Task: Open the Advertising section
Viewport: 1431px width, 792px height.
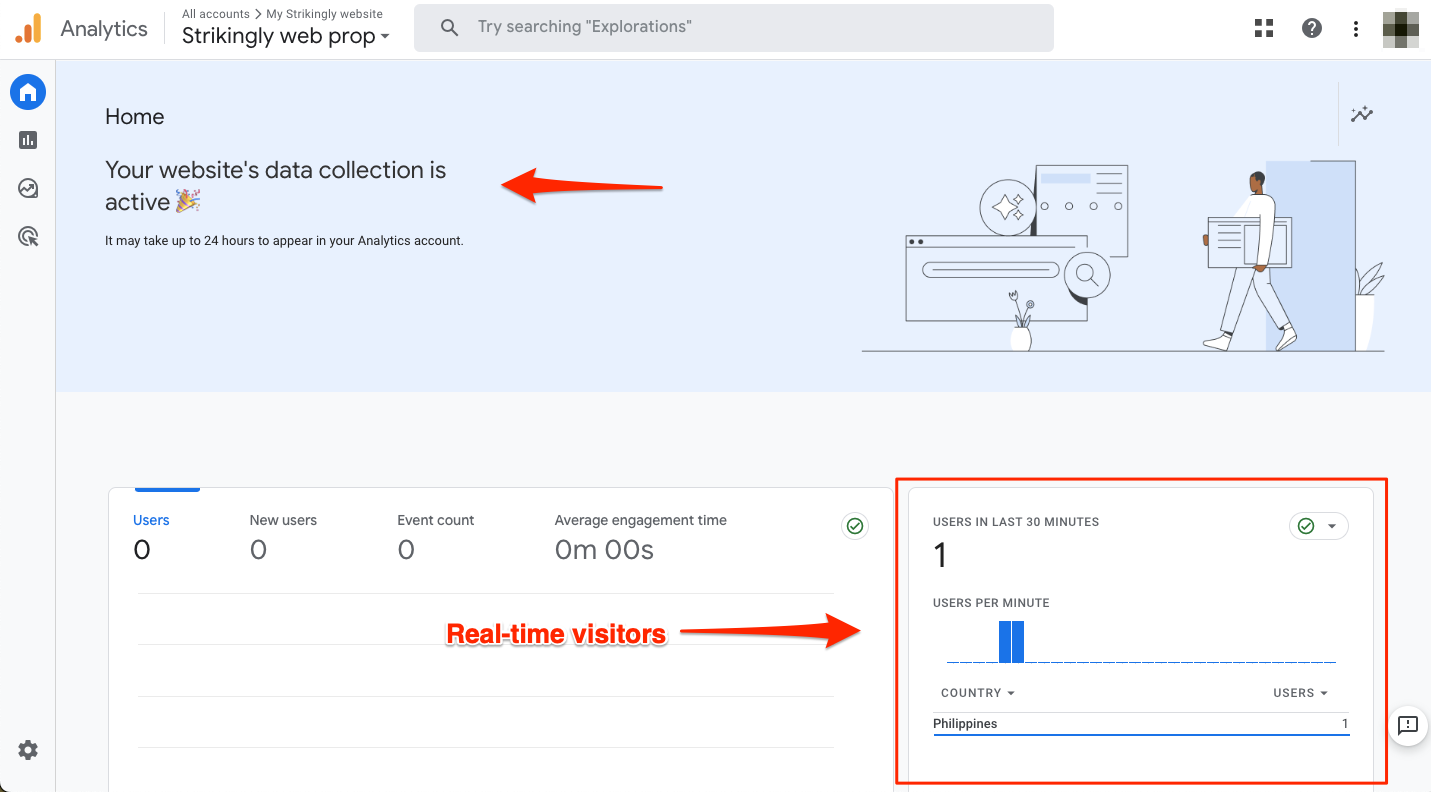Action: pos(27,236)
